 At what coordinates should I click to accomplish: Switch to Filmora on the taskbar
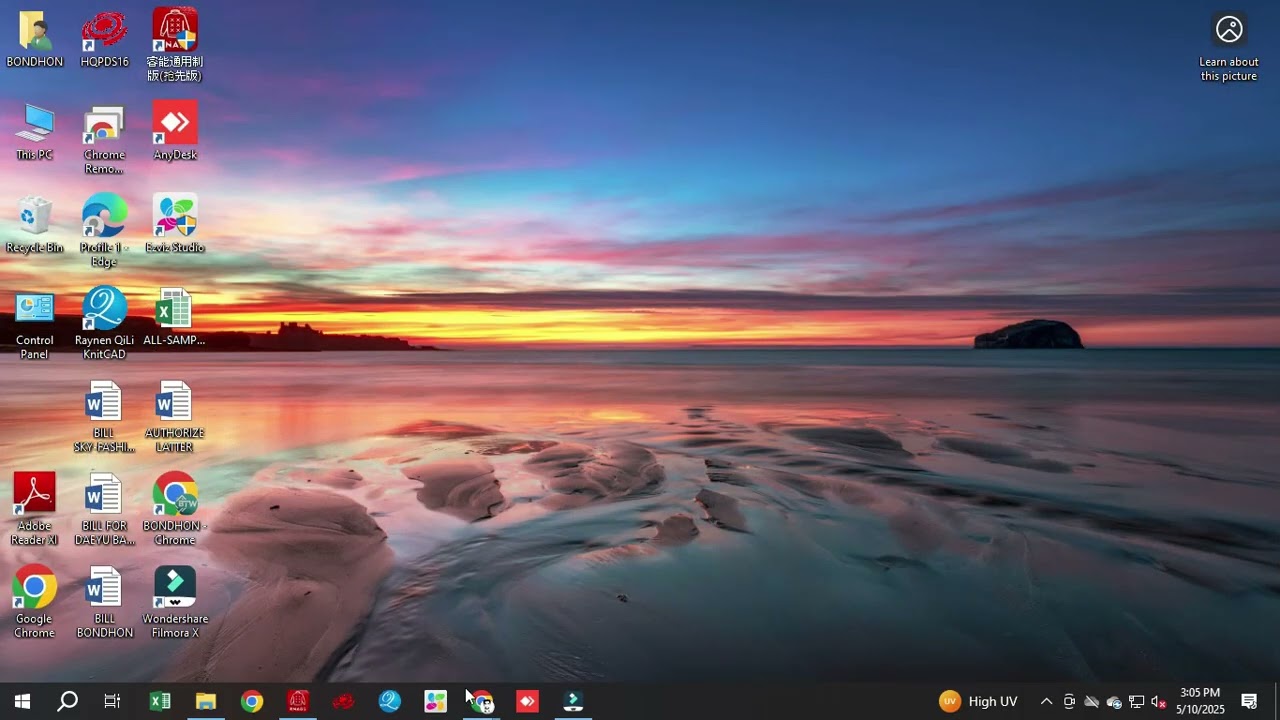(574, 701)
